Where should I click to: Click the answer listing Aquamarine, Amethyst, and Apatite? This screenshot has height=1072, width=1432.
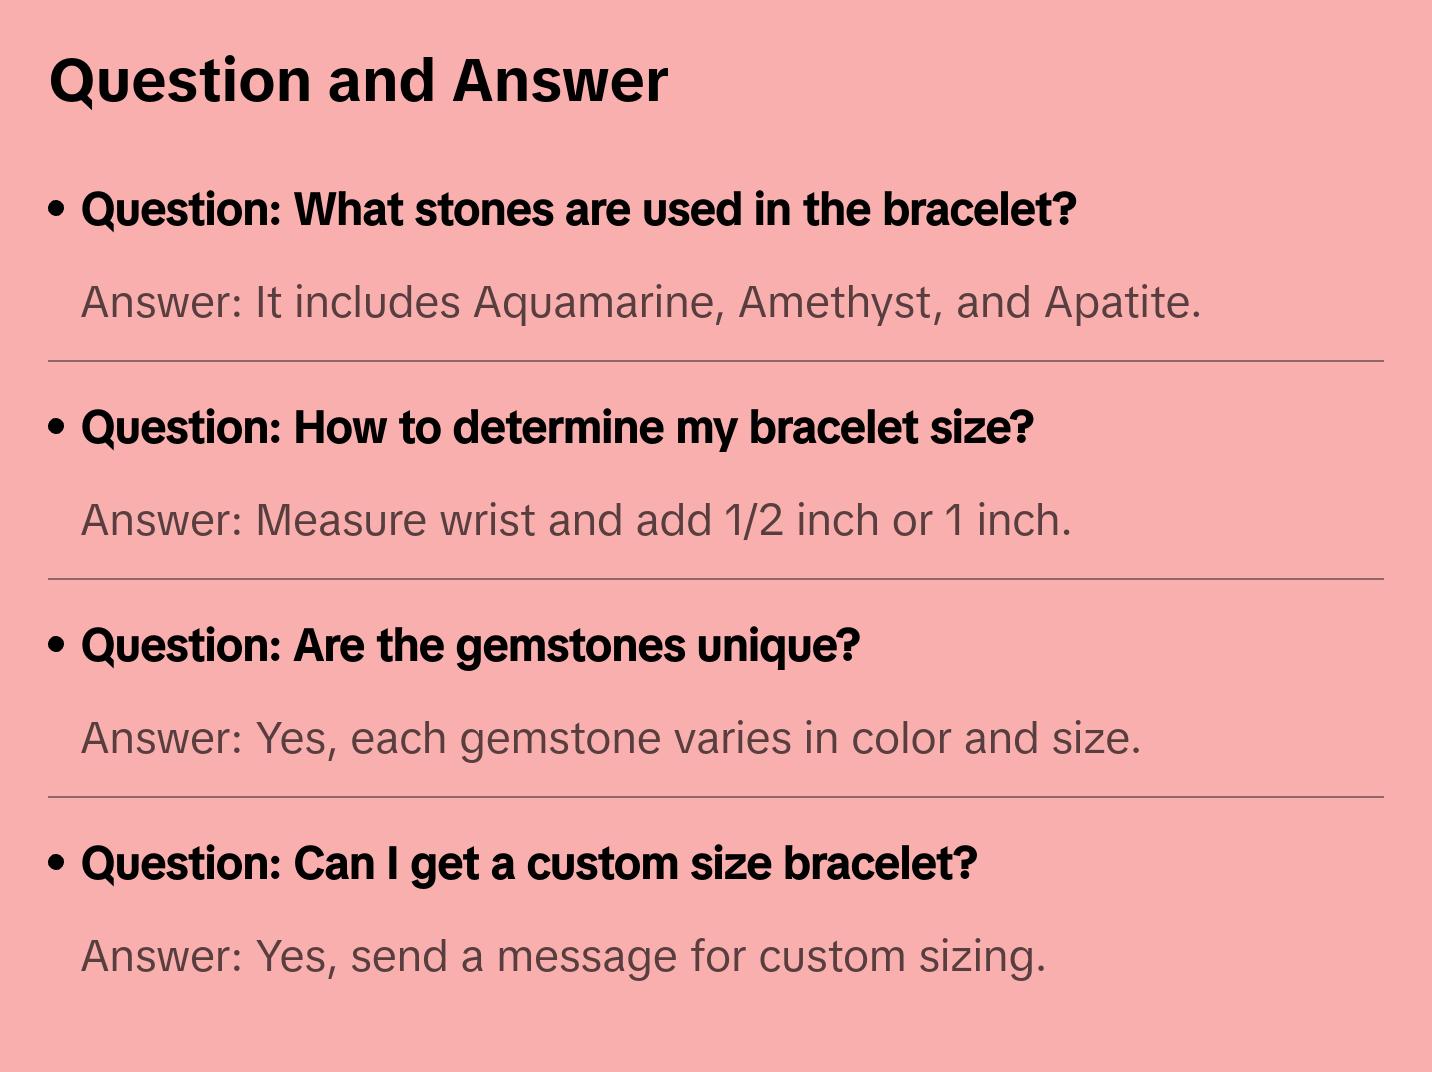[x=640, y=302]
